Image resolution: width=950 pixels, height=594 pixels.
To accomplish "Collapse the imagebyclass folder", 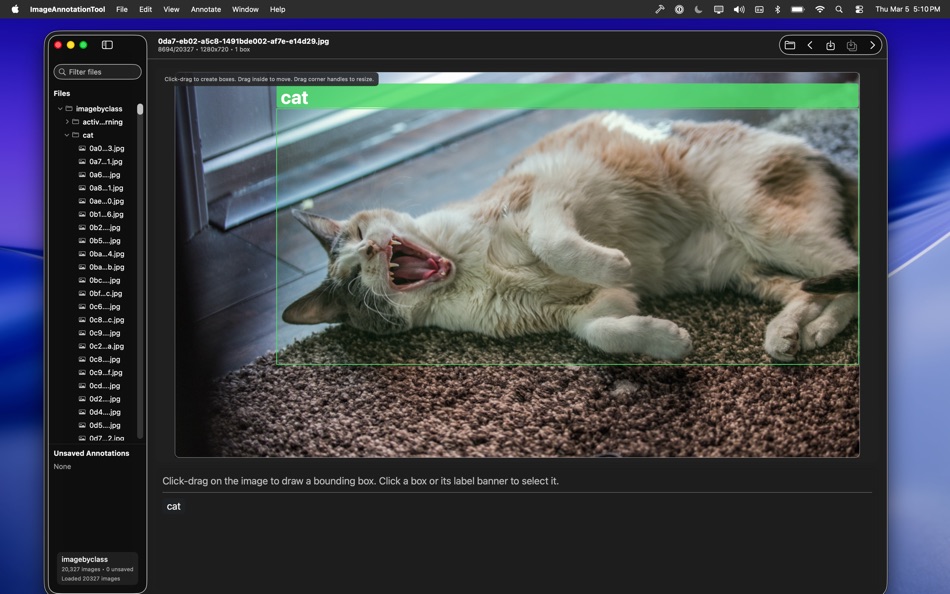I will tap(60, 108).
